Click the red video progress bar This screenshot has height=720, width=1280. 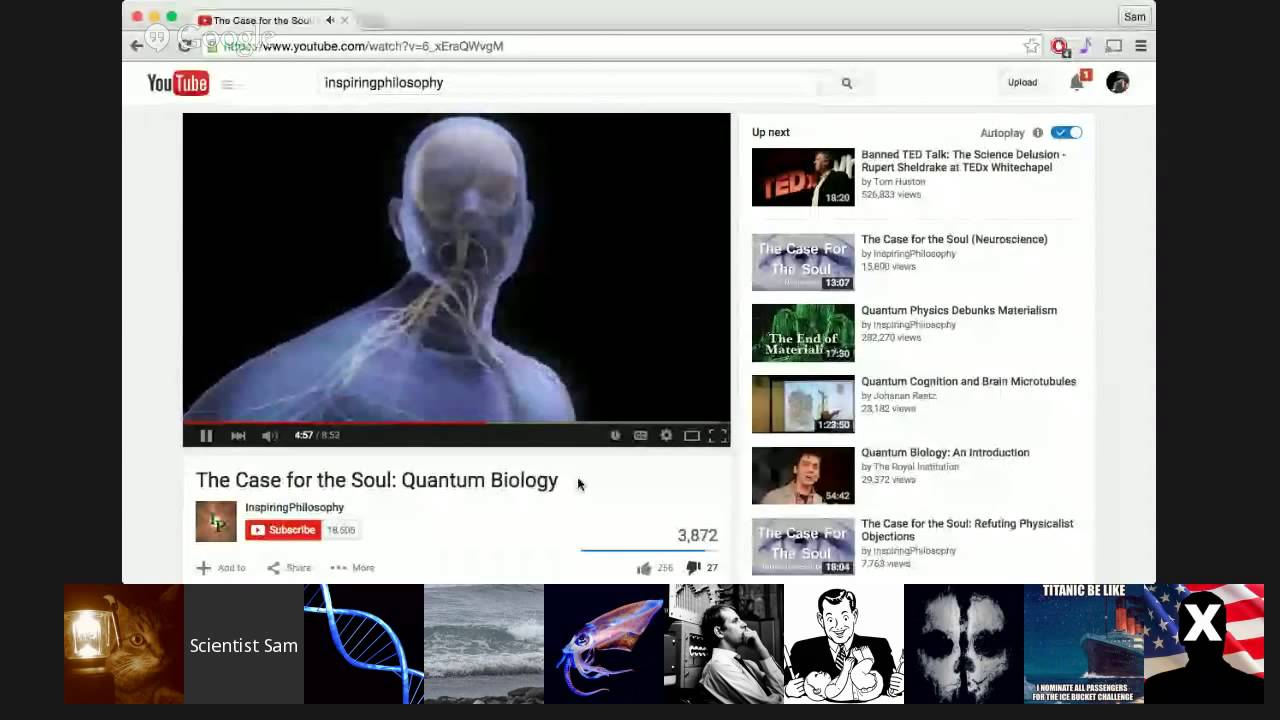(x=456, y=422)
